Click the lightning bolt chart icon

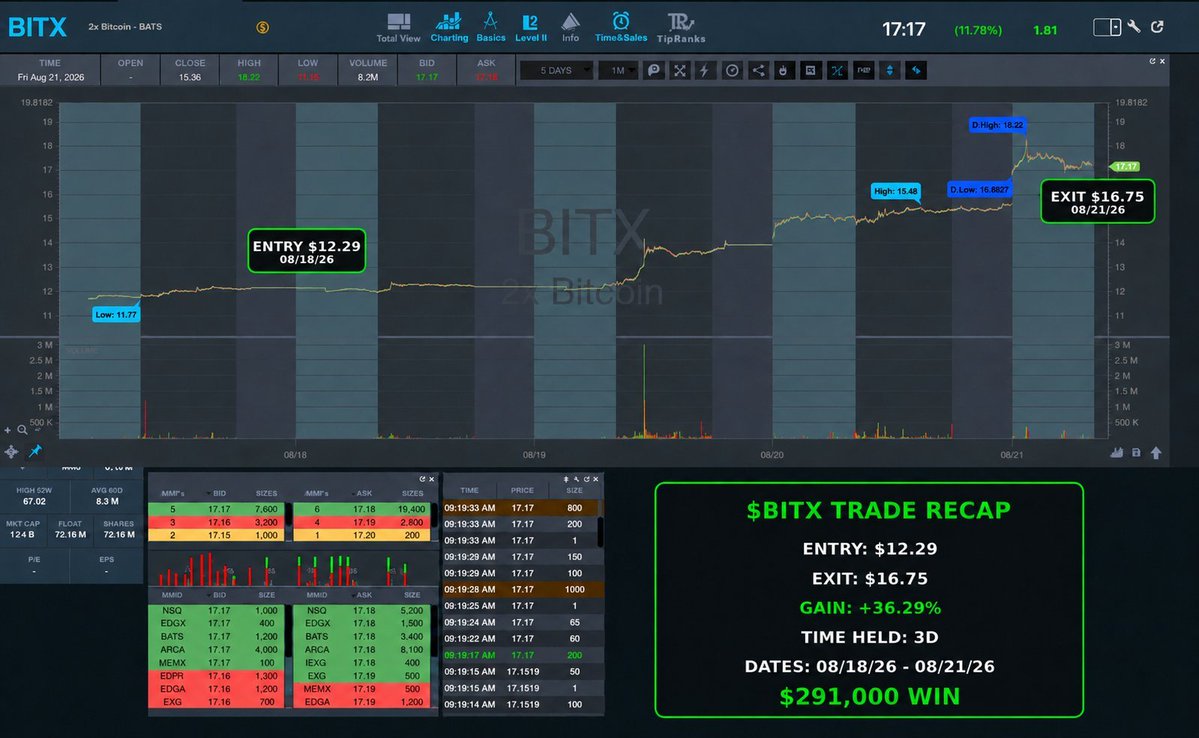(x=704, y=70)
